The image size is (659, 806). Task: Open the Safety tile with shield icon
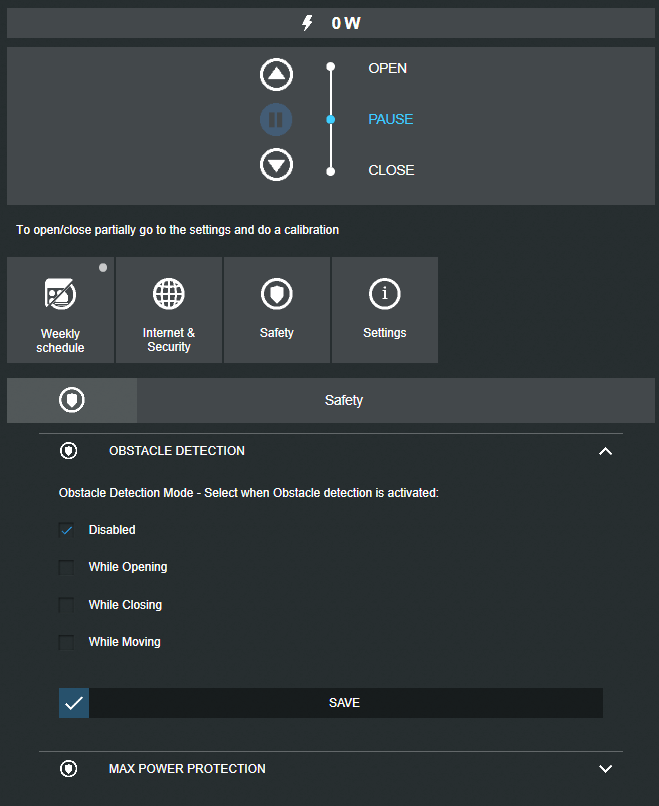276,310
